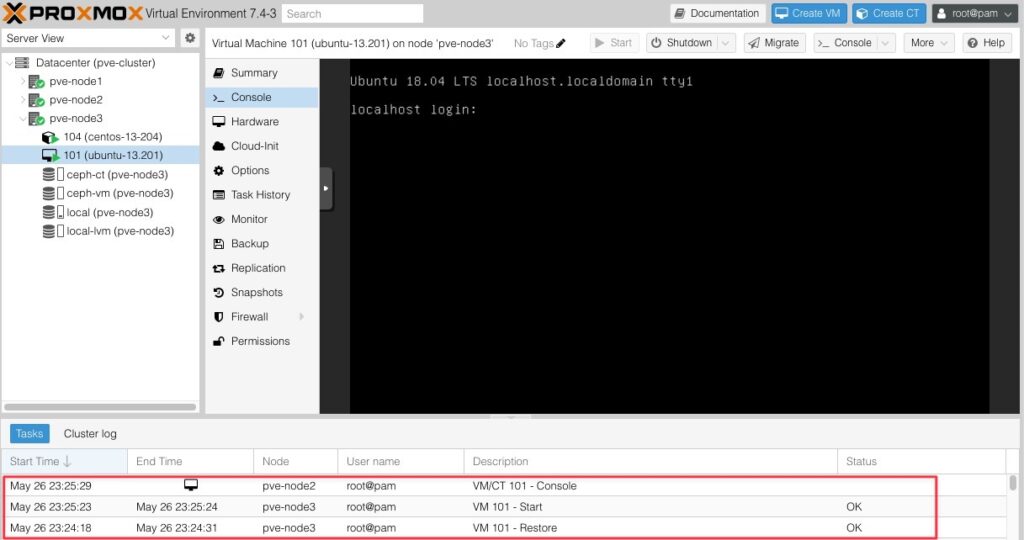Sort by the Status column header
This screenshot has width=1024, height=540.
[x=921, y=461]
